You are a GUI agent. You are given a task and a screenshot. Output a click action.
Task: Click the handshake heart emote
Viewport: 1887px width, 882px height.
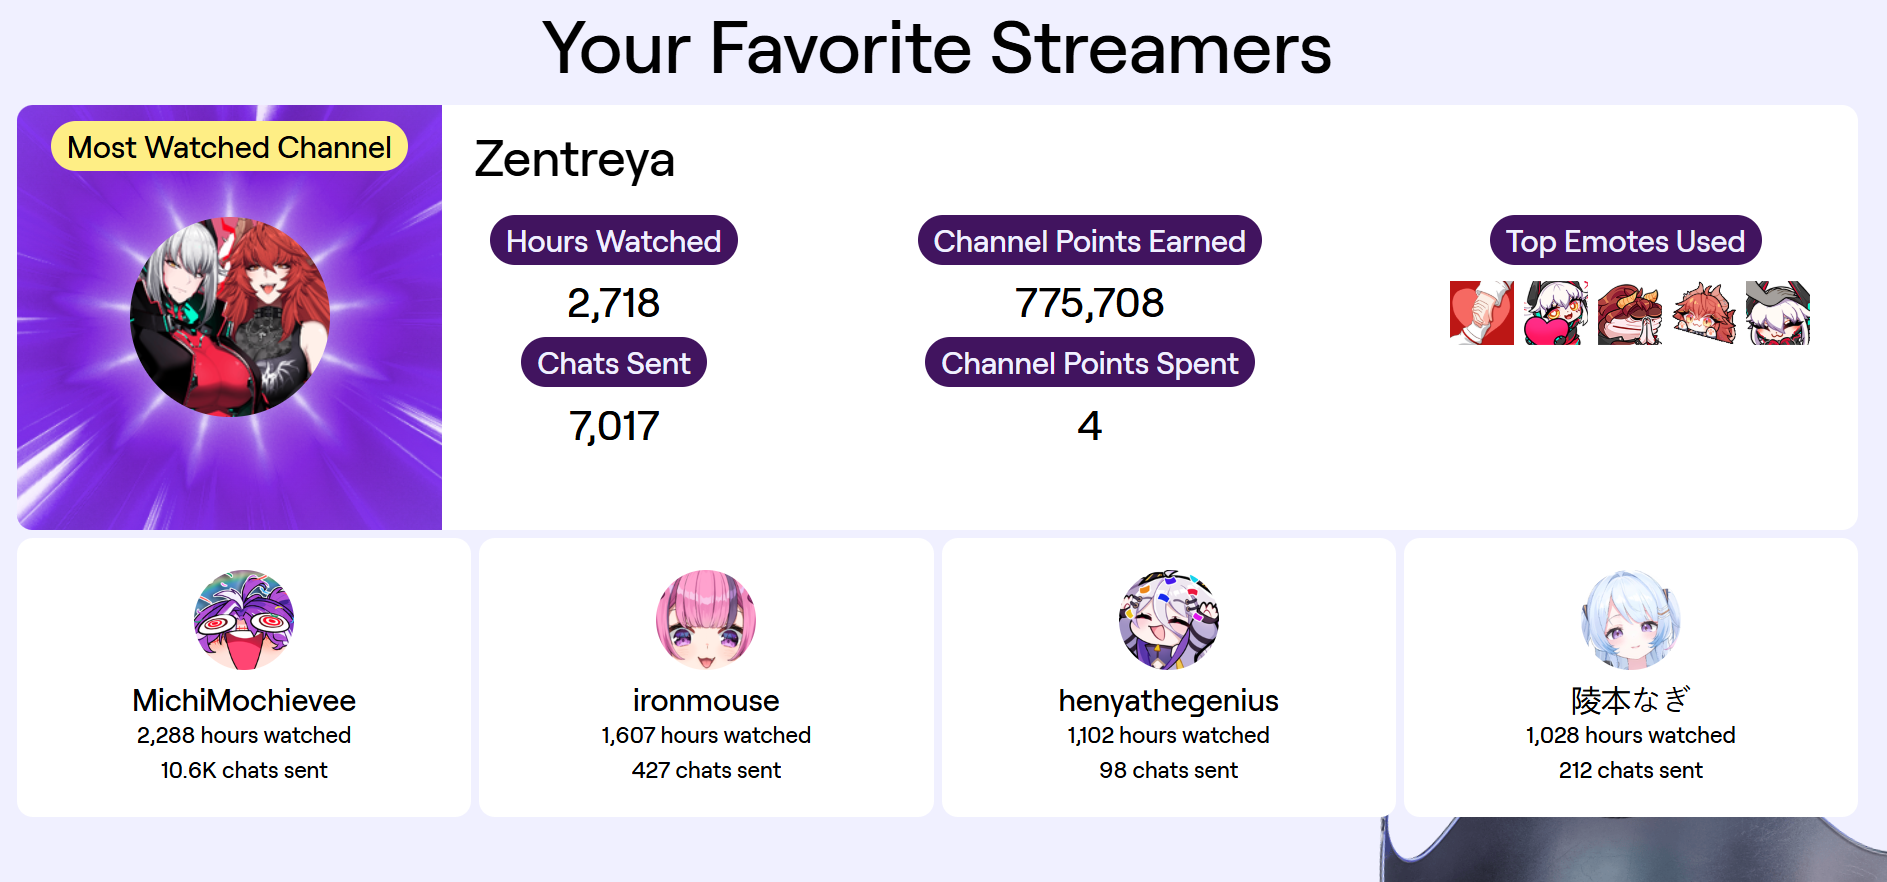(x=1481, y=313)
